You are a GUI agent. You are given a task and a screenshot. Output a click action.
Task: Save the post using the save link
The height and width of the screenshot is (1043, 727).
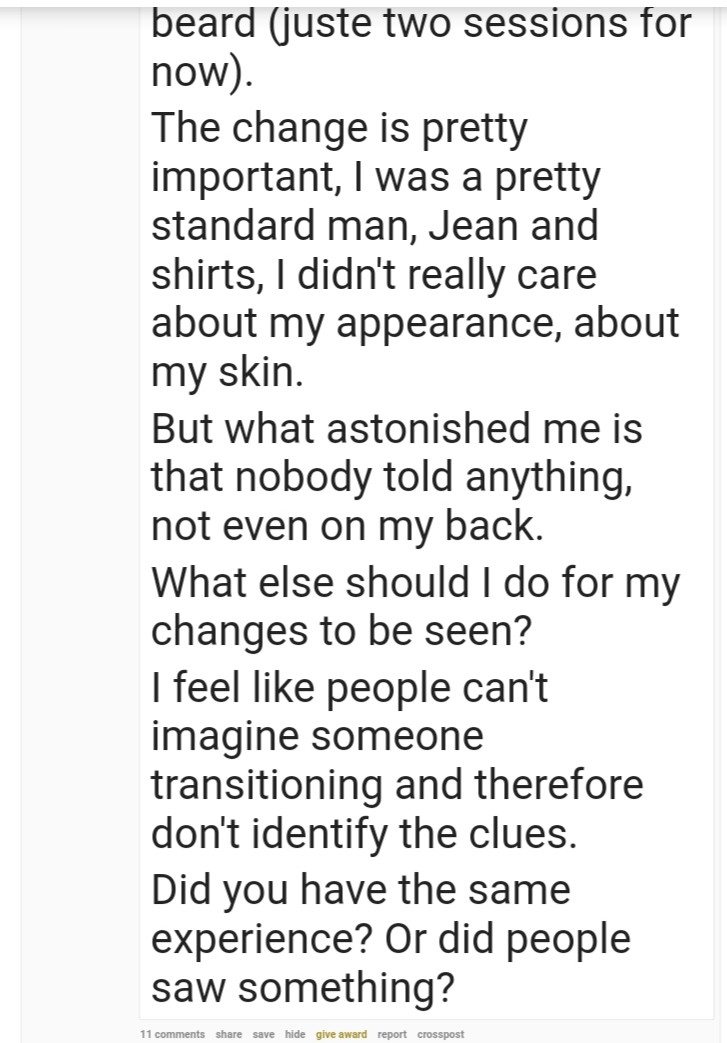click(263, 1034)
